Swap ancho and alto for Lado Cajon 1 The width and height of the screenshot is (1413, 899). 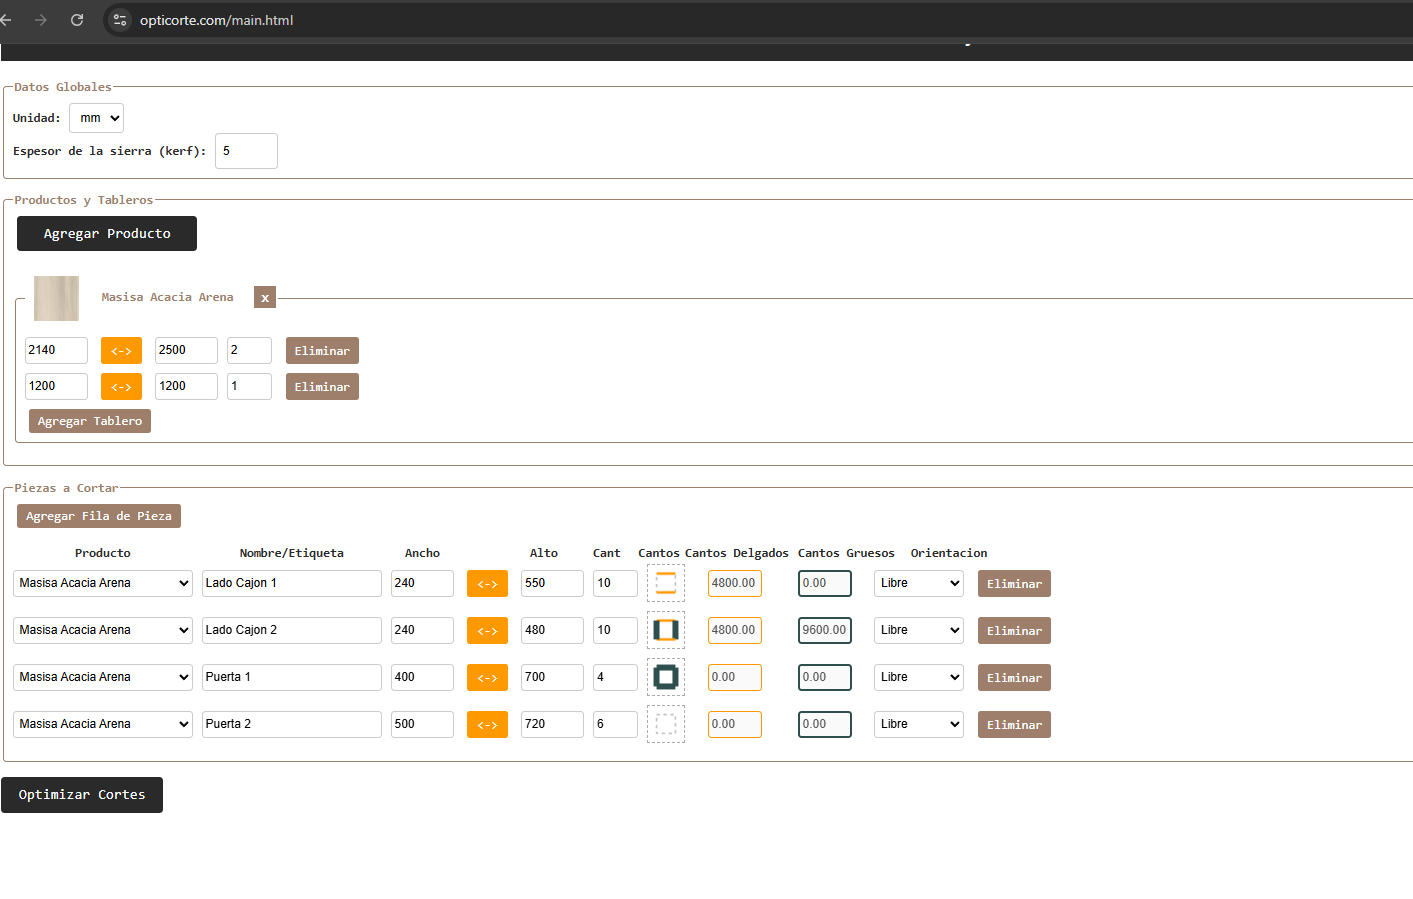point(487,584)
